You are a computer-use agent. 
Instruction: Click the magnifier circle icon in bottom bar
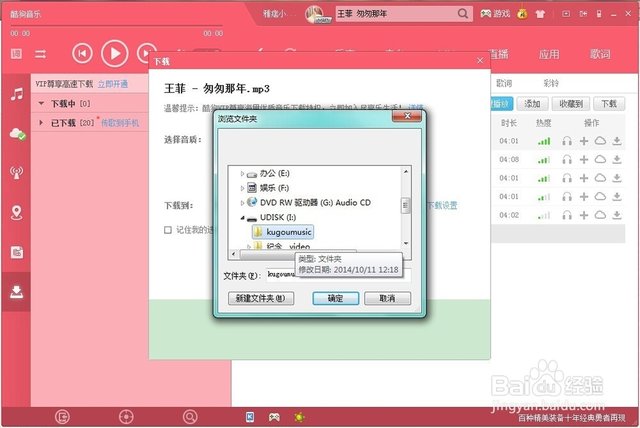click(x=190, y=417)
